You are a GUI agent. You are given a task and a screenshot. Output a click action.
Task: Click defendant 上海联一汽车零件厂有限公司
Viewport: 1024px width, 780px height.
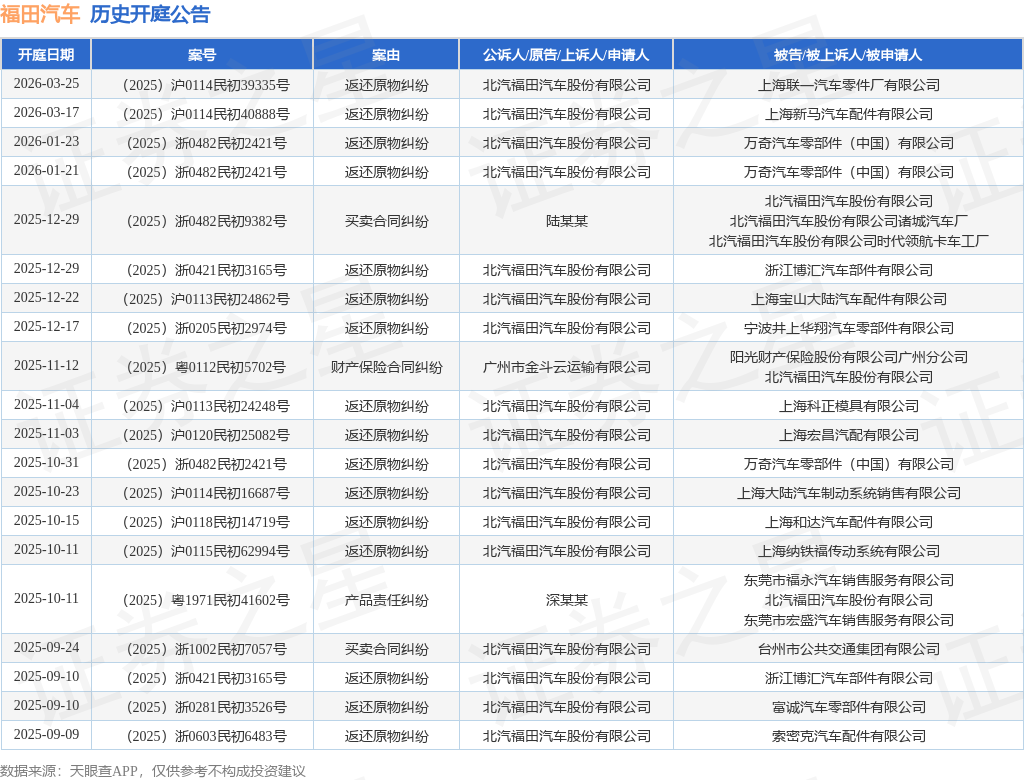click(848, 85)
